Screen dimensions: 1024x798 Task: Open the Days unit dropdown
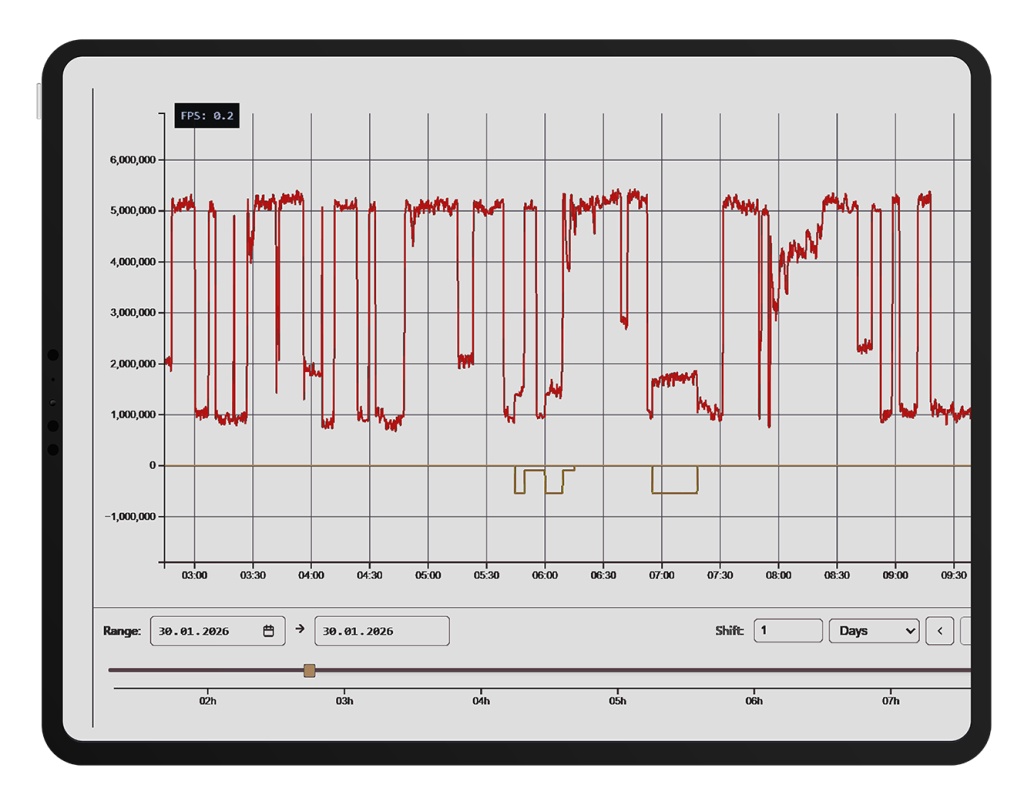click(873, 631)
